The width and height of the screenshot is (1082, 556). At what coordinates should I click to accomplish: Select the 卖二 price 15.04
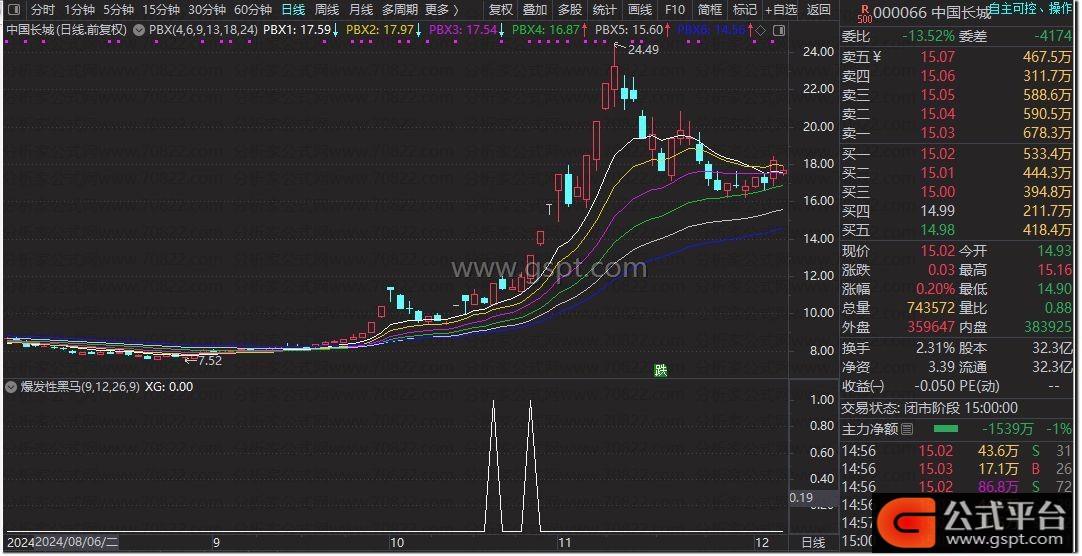pos(938,114)
